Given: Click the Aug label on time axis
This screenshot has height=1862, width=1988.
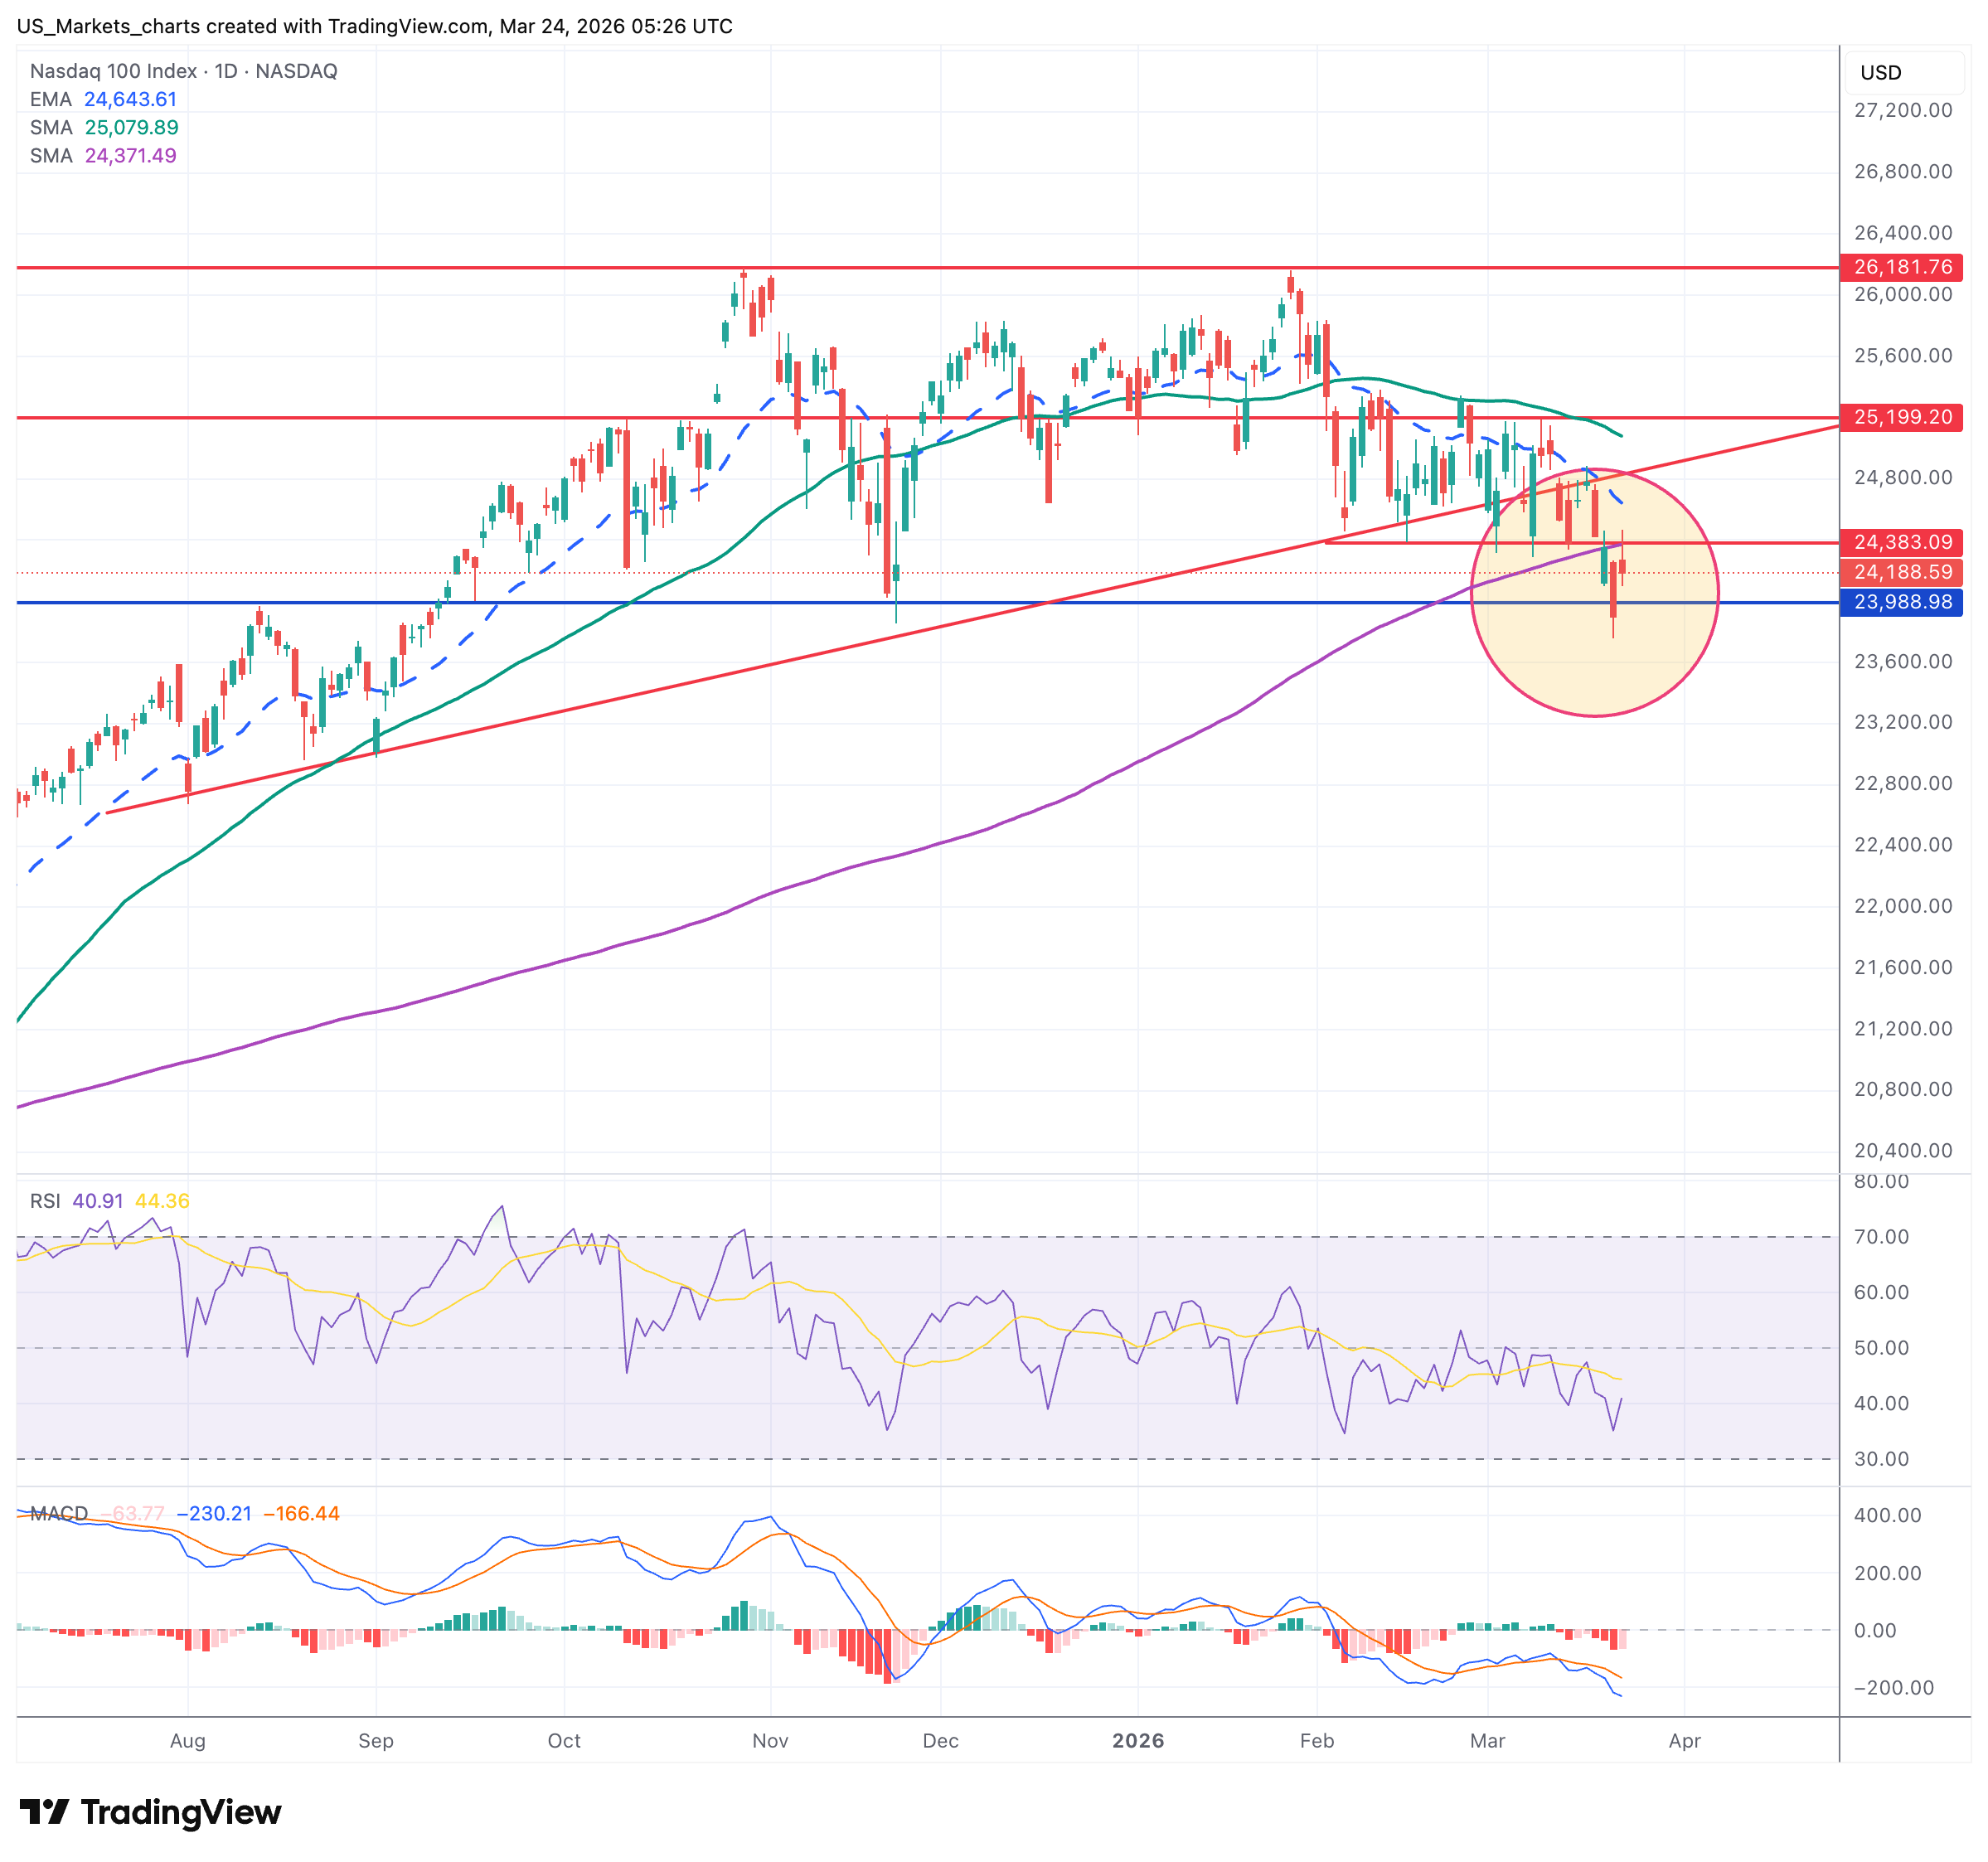Looking at the screenshot, I should click(x=188, y=1740).
